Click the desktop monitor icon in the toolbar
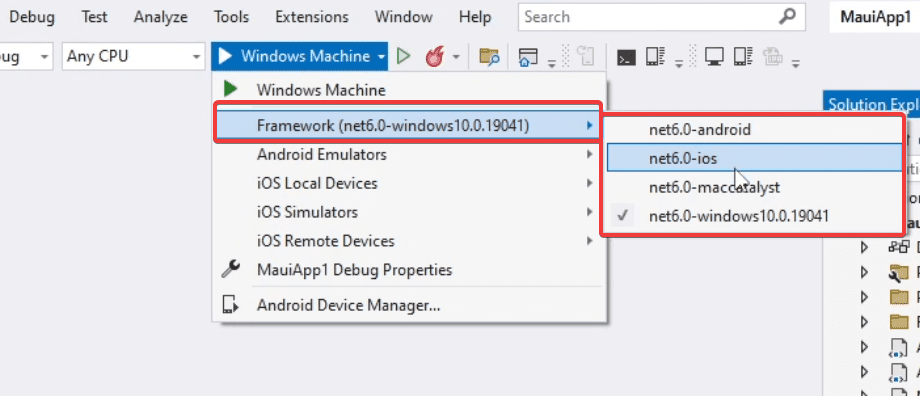This screenshot has width=920, height=396. pyautogui.click(x=715, y=57)
